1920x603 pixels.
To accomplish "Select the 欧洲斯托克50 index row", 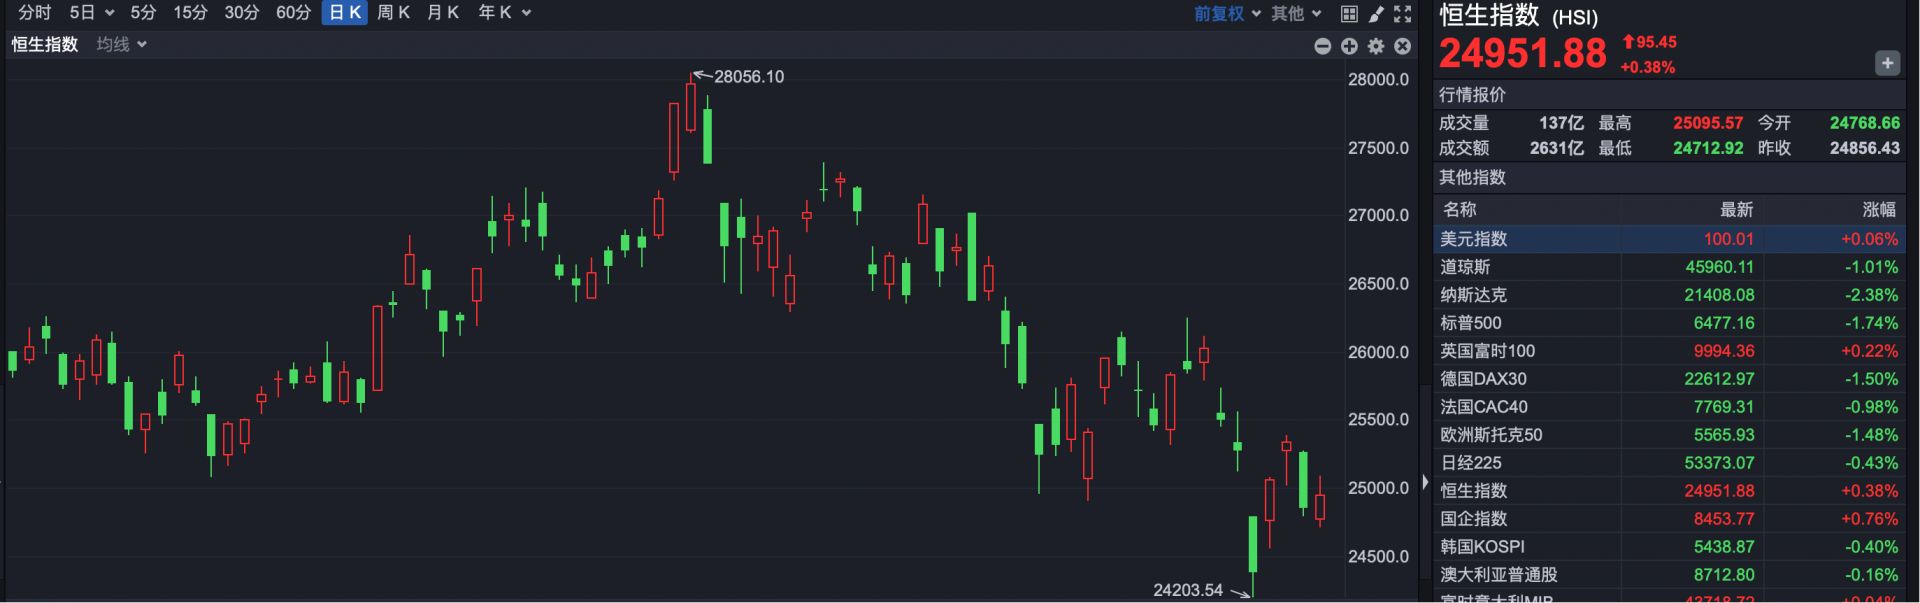I will (1669, 435).
